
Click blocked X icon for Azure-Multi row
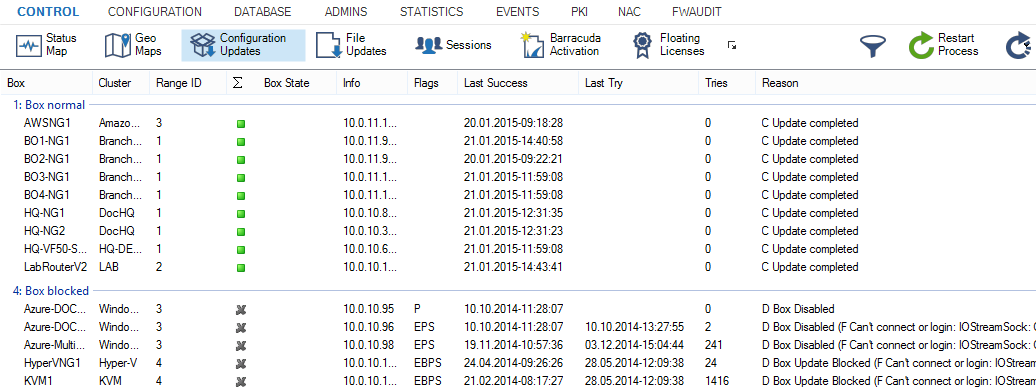[241, 346]
